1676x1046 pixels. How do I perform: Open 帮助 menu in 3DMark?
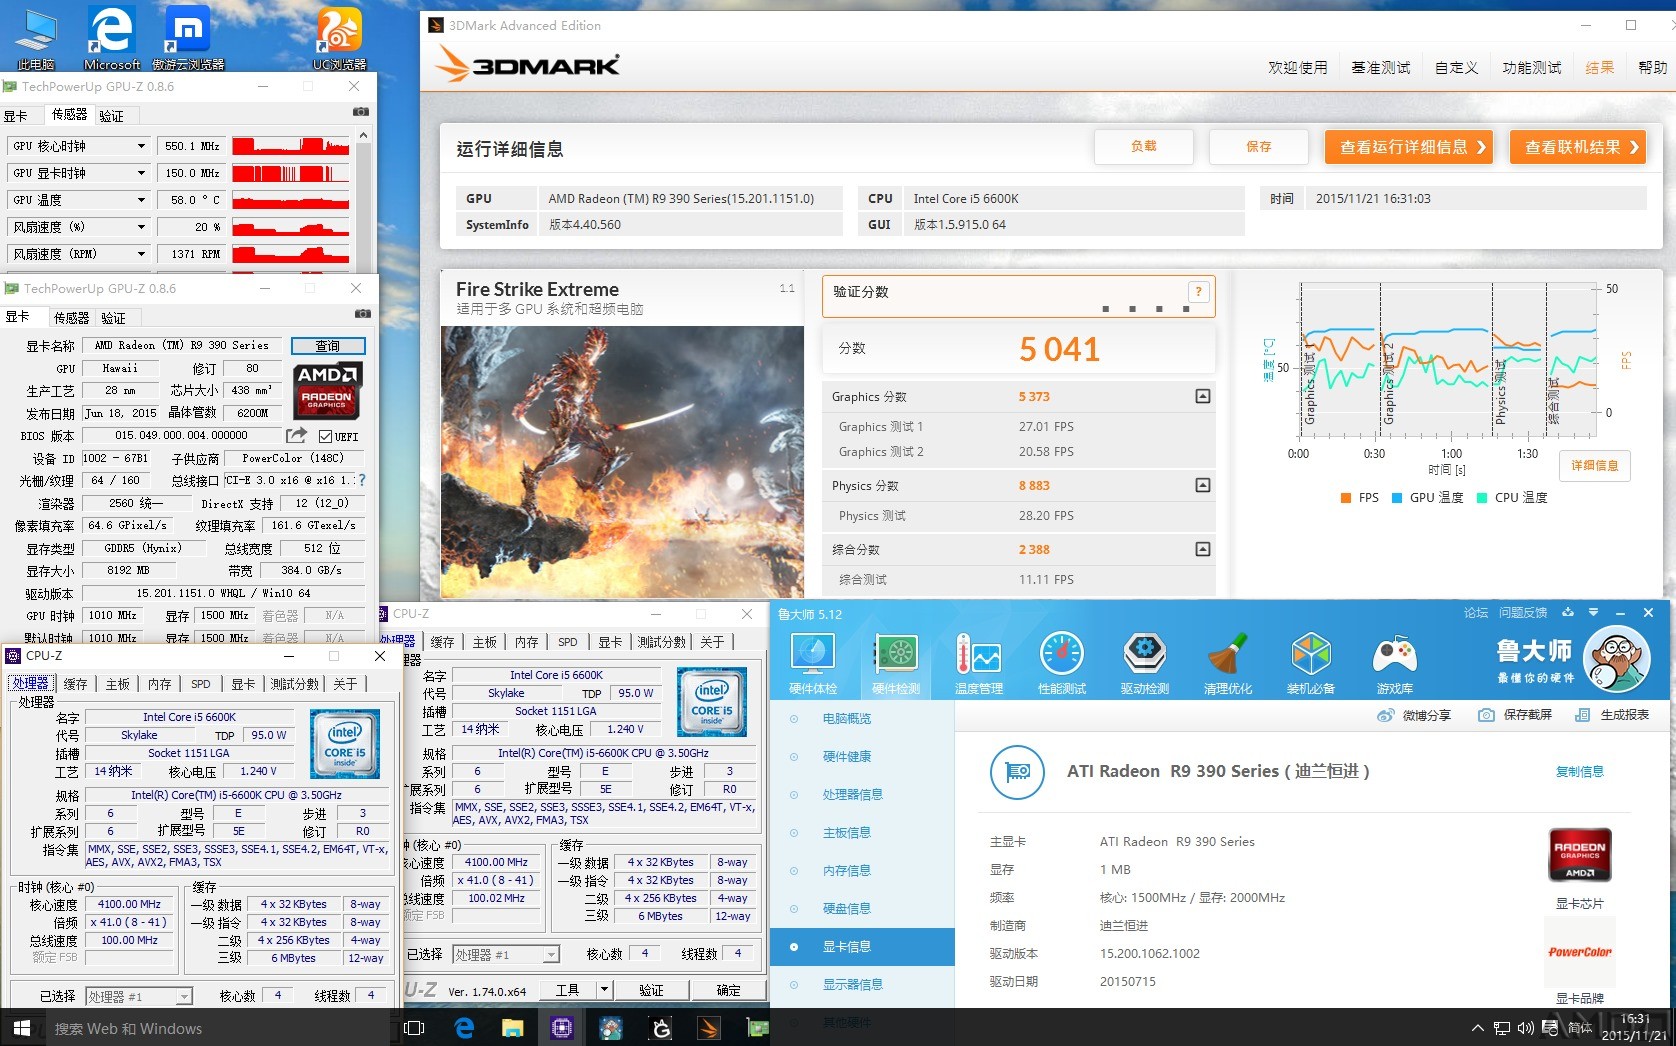tap(1652, 68)
